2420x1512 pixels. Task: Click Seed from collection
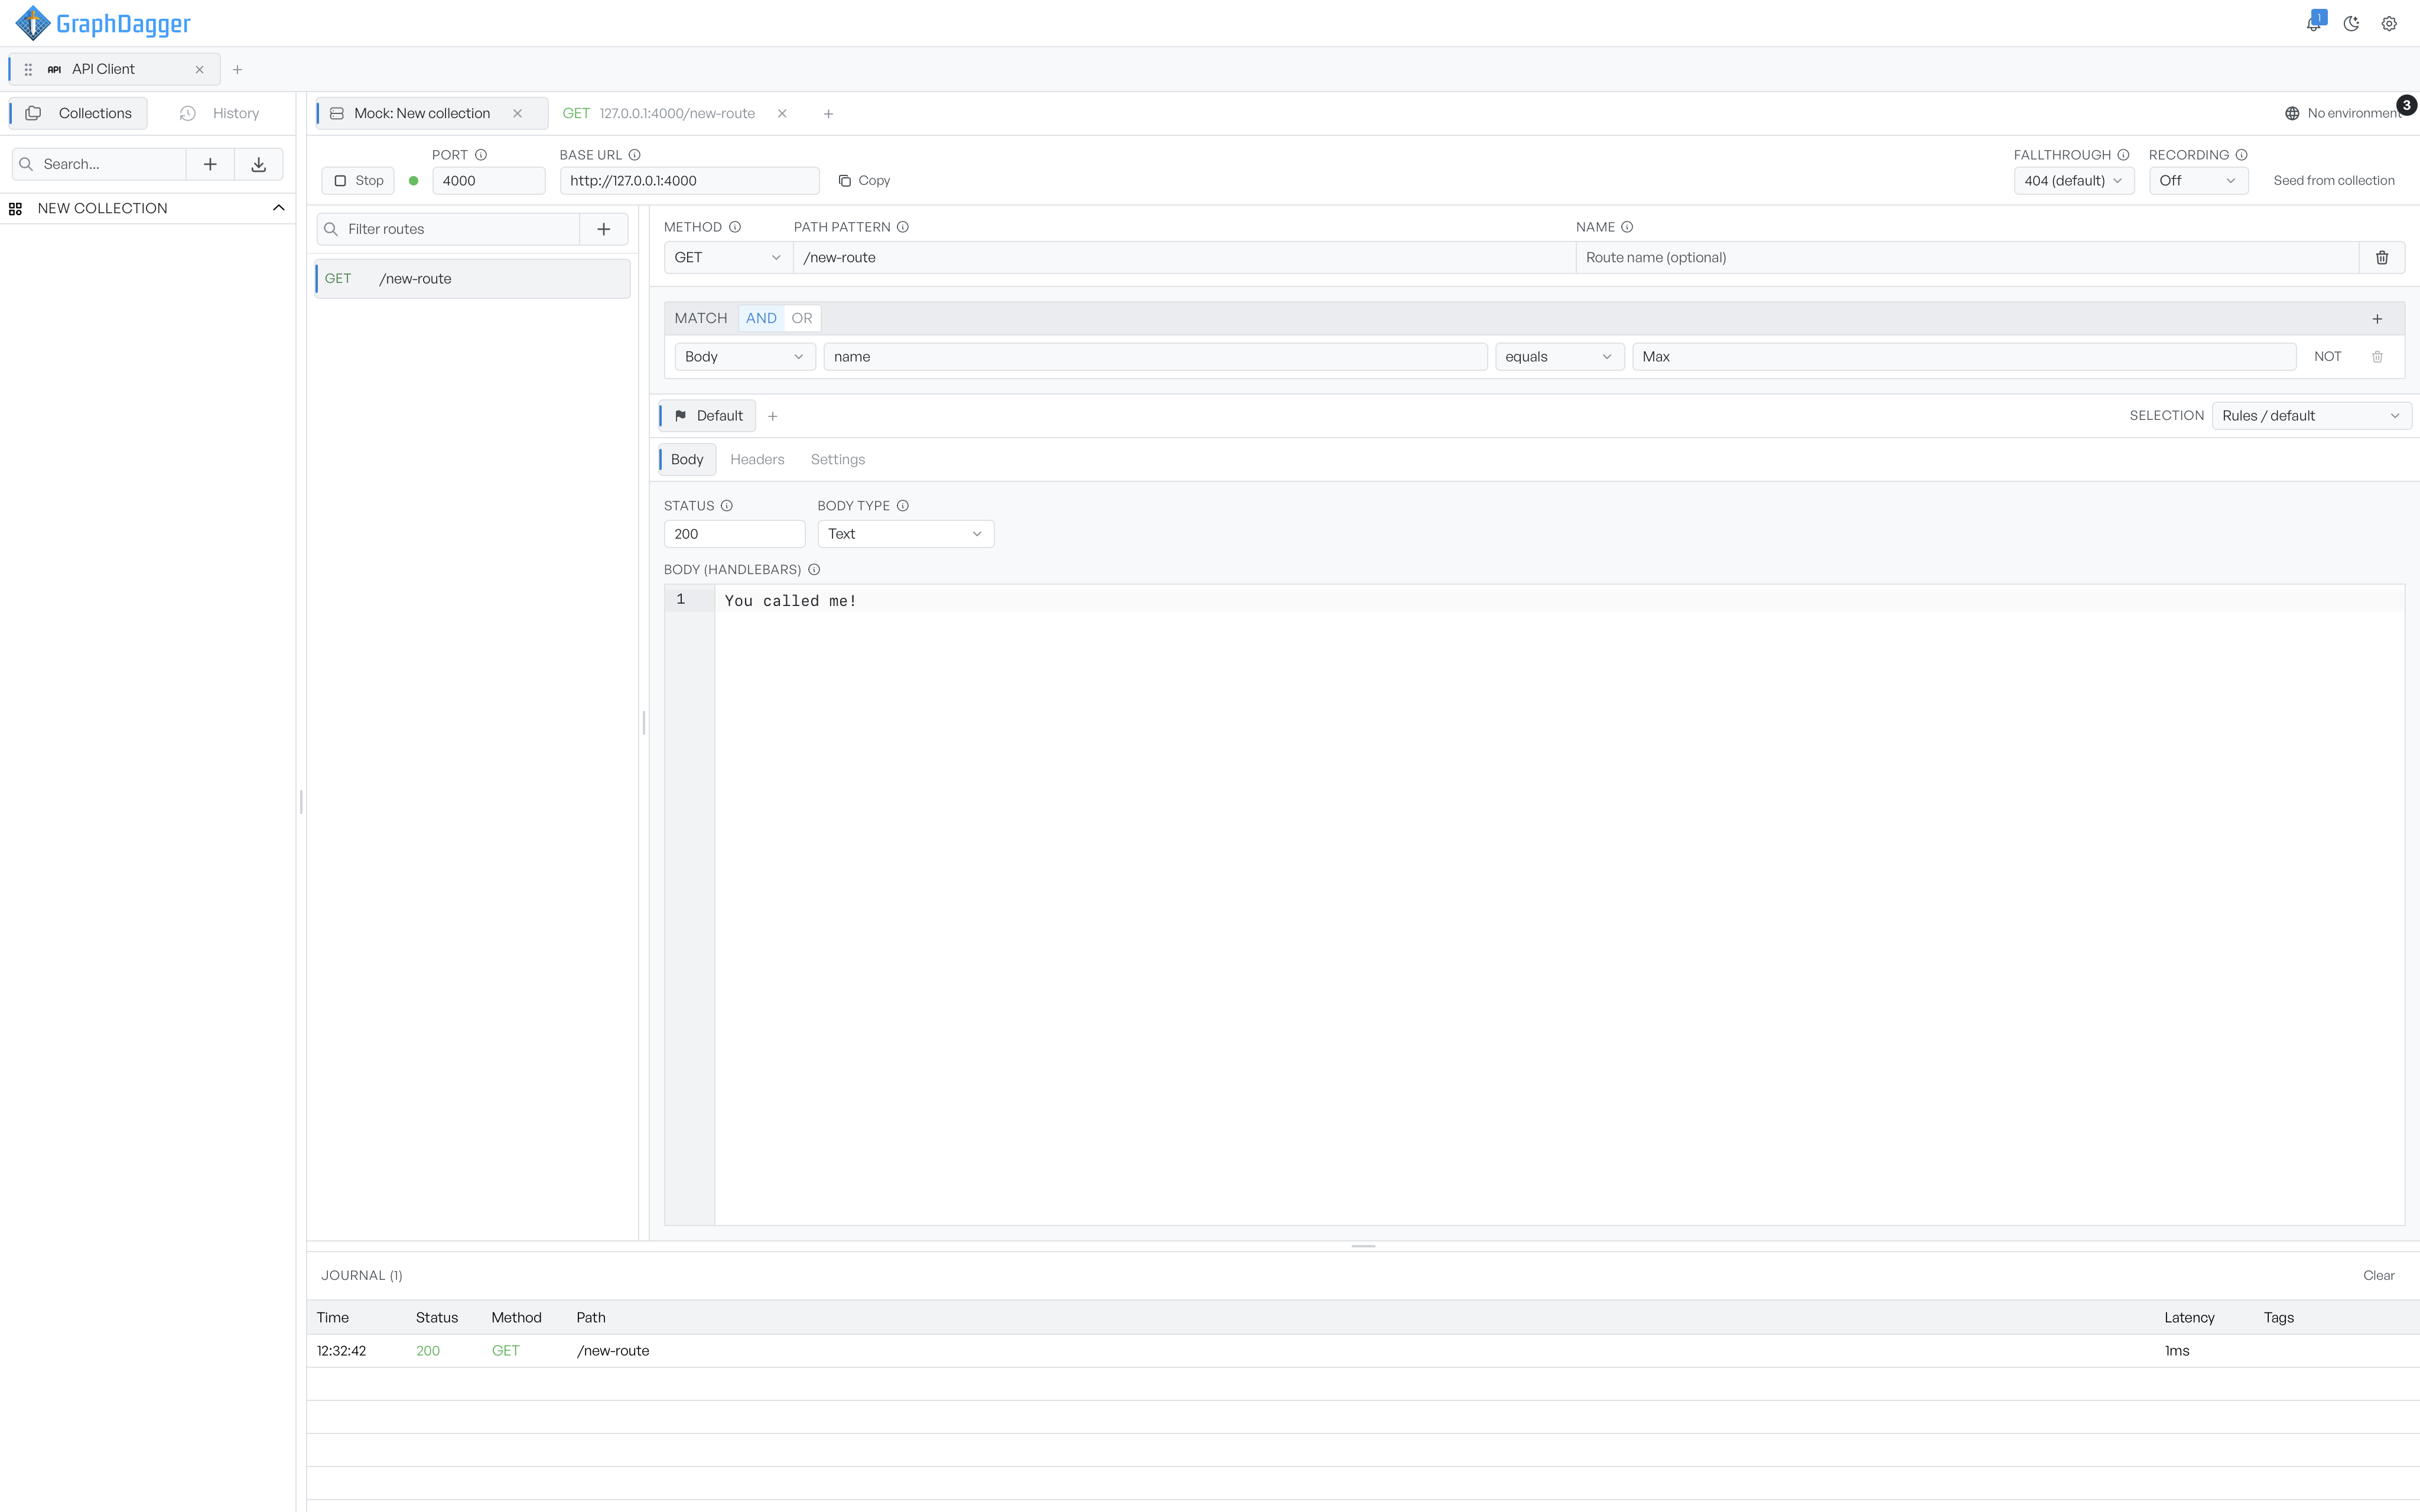point(2333,181)
